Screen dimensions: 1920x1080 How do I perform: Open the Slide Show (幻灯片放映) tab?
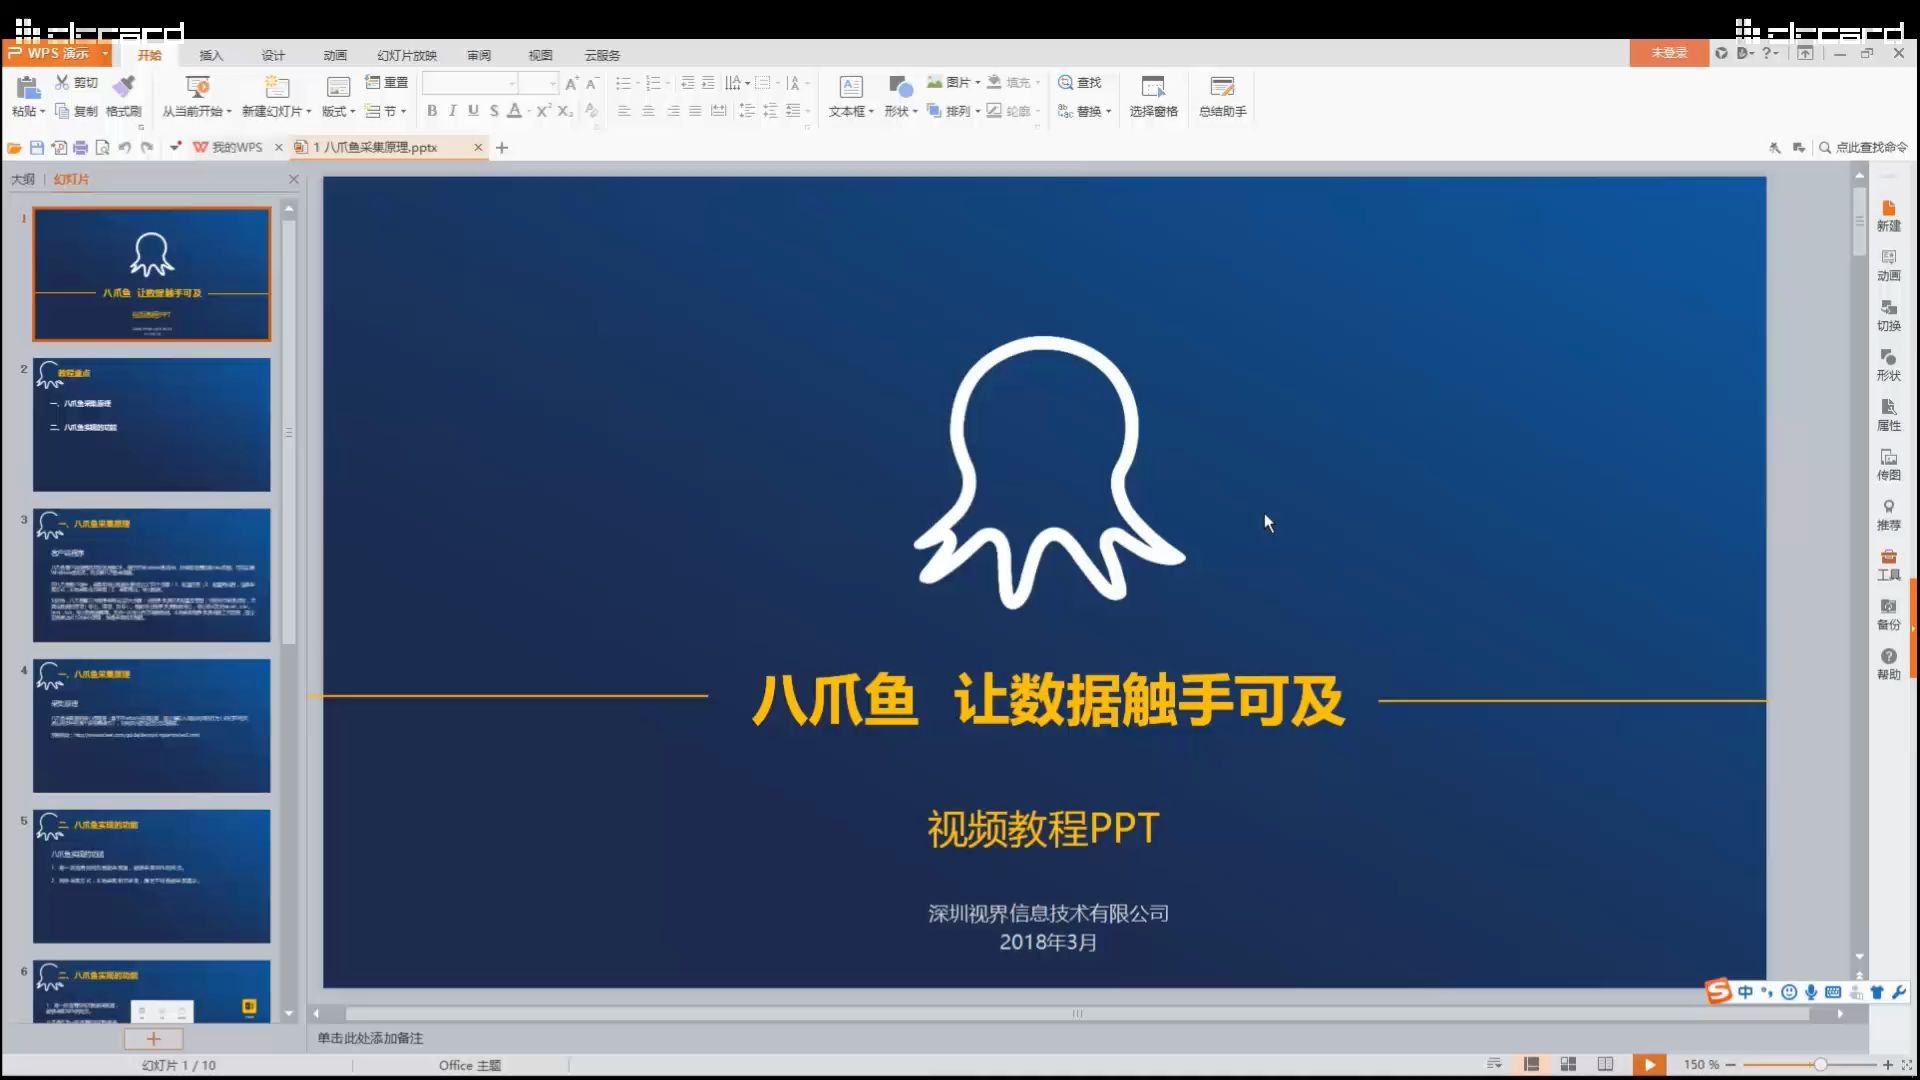(407, 55)
